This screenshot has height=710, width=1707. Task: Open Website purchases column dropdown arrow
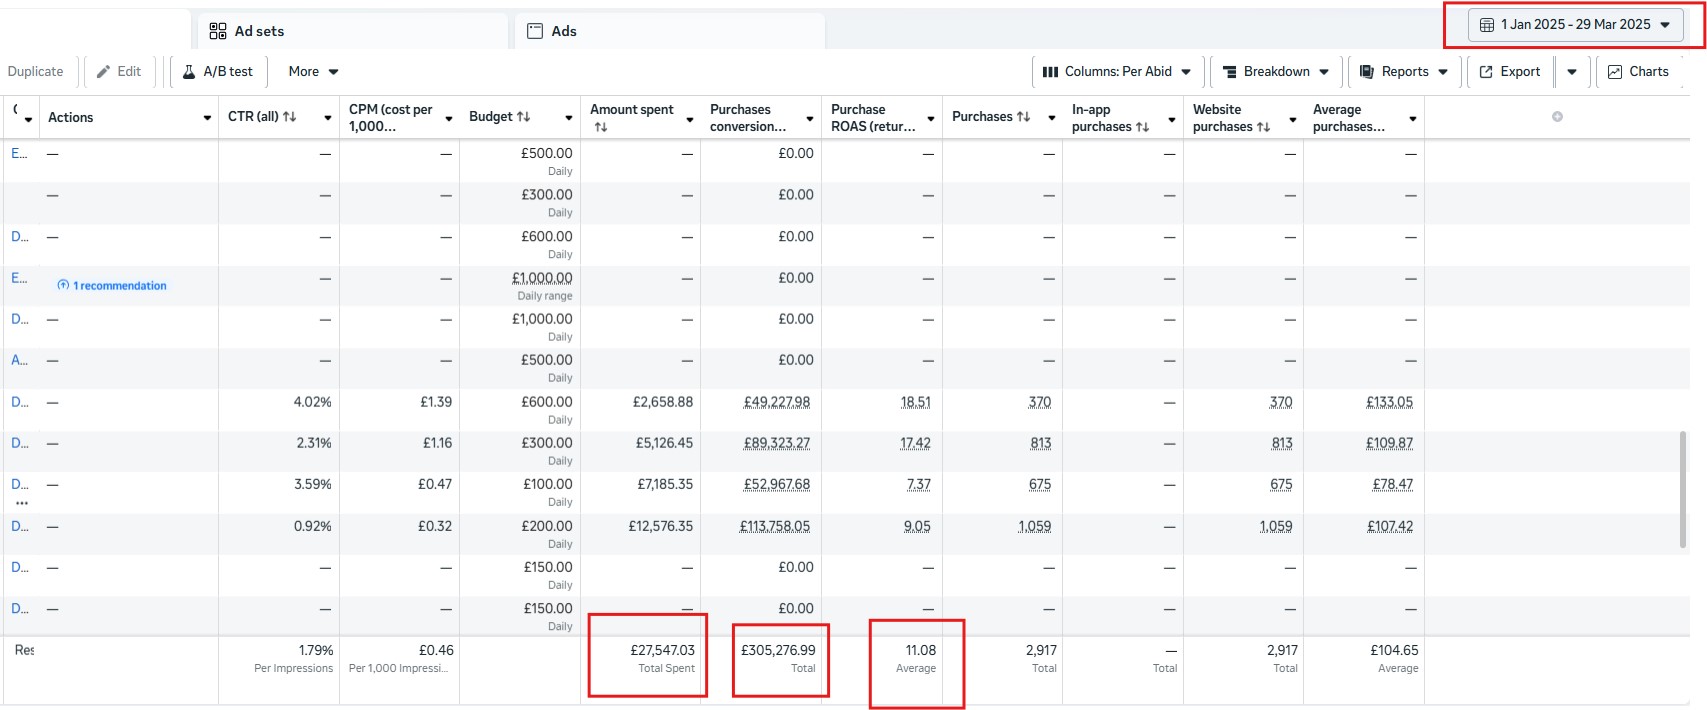pyautogui.click(x=1293, y=118)
